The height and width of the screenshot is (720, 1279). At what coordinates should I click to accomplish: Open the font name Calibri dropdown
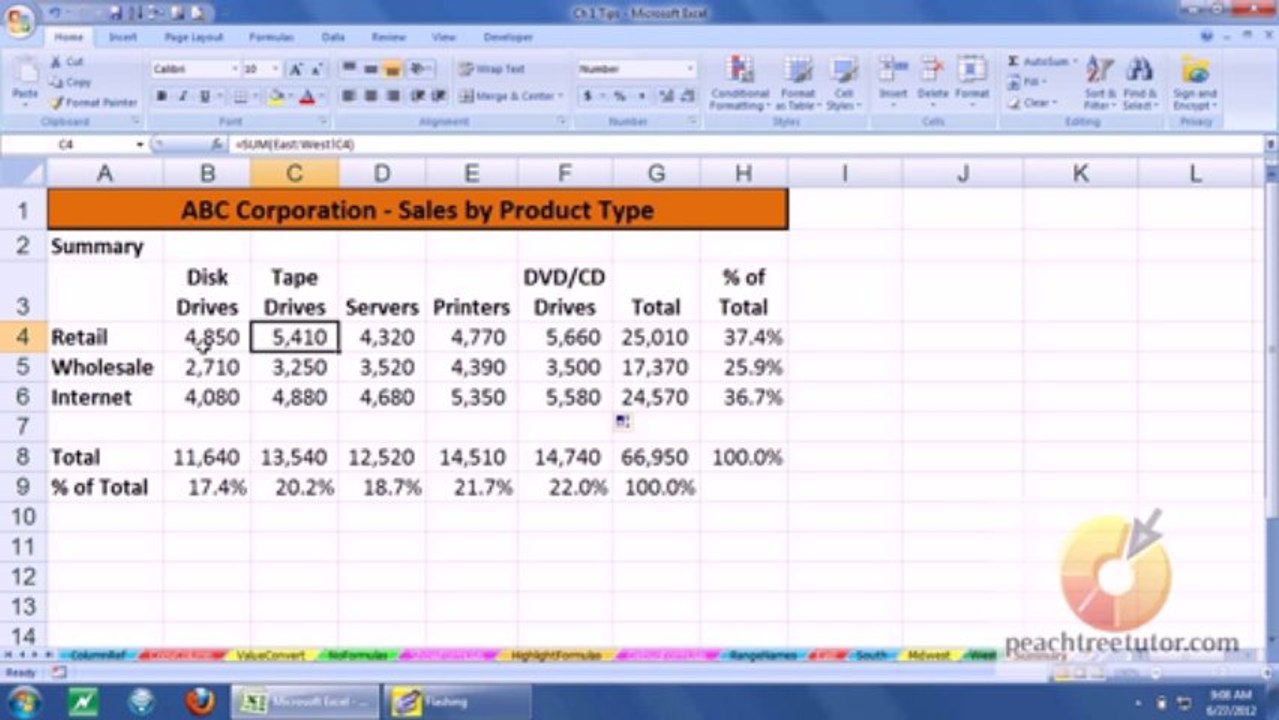point(235,69)
